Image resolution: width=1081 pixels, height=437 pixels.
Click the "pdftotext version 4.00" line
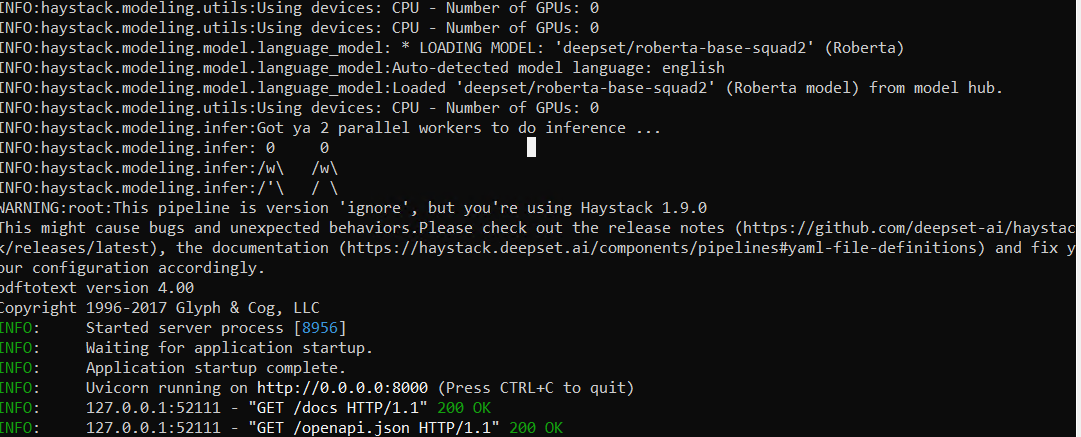pyautogui.click(x=96, y=288)
